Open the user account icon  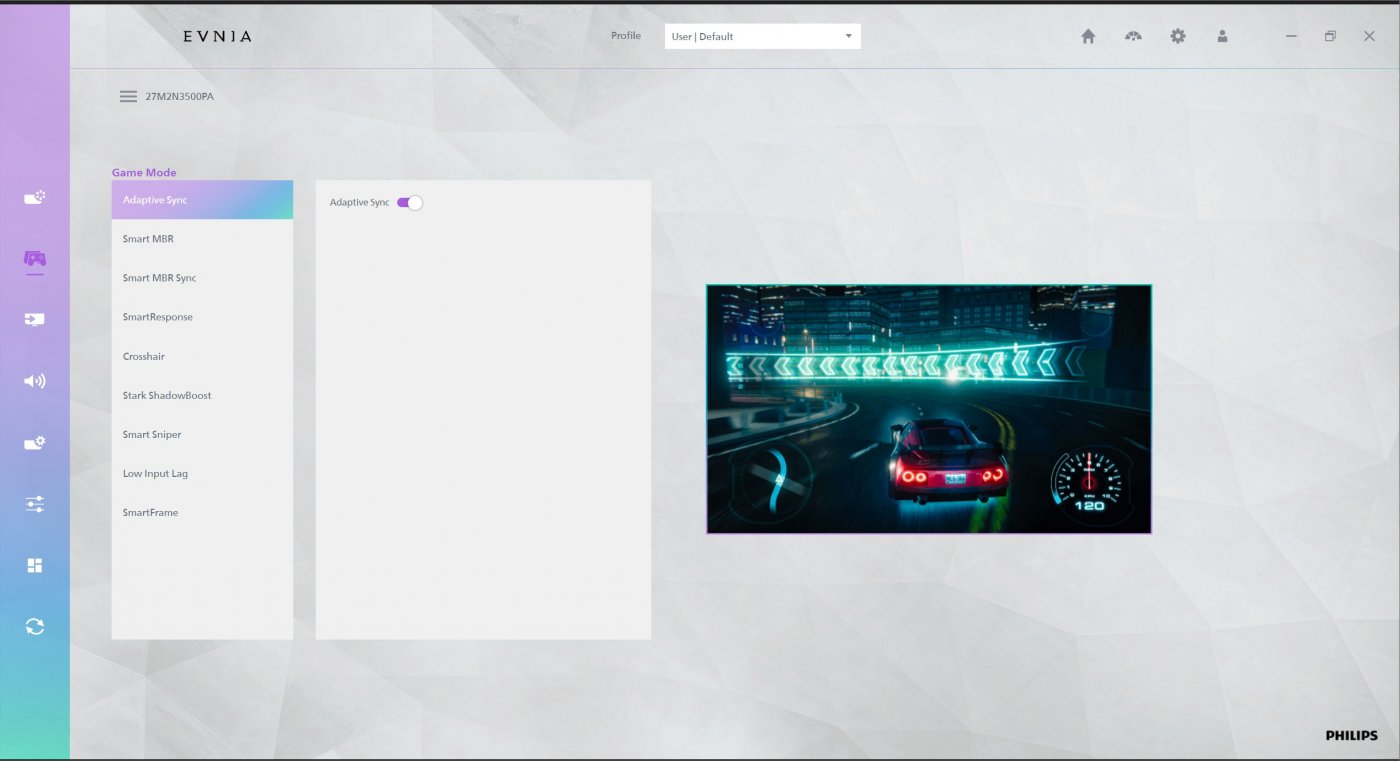pos(1222,36)
